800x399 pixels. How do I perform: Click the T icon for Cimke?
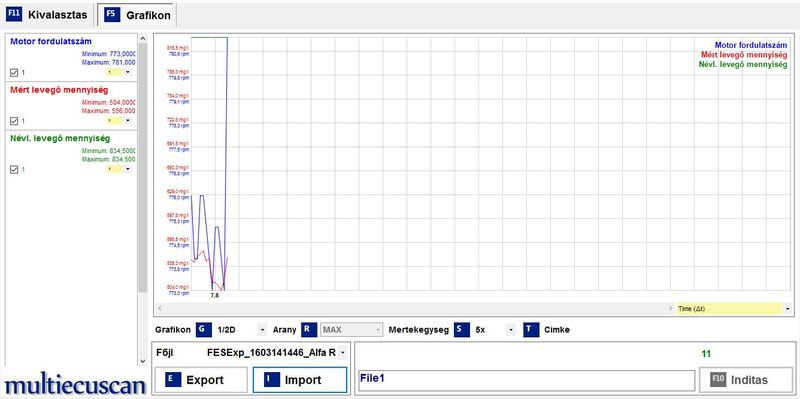pos(531,330)
